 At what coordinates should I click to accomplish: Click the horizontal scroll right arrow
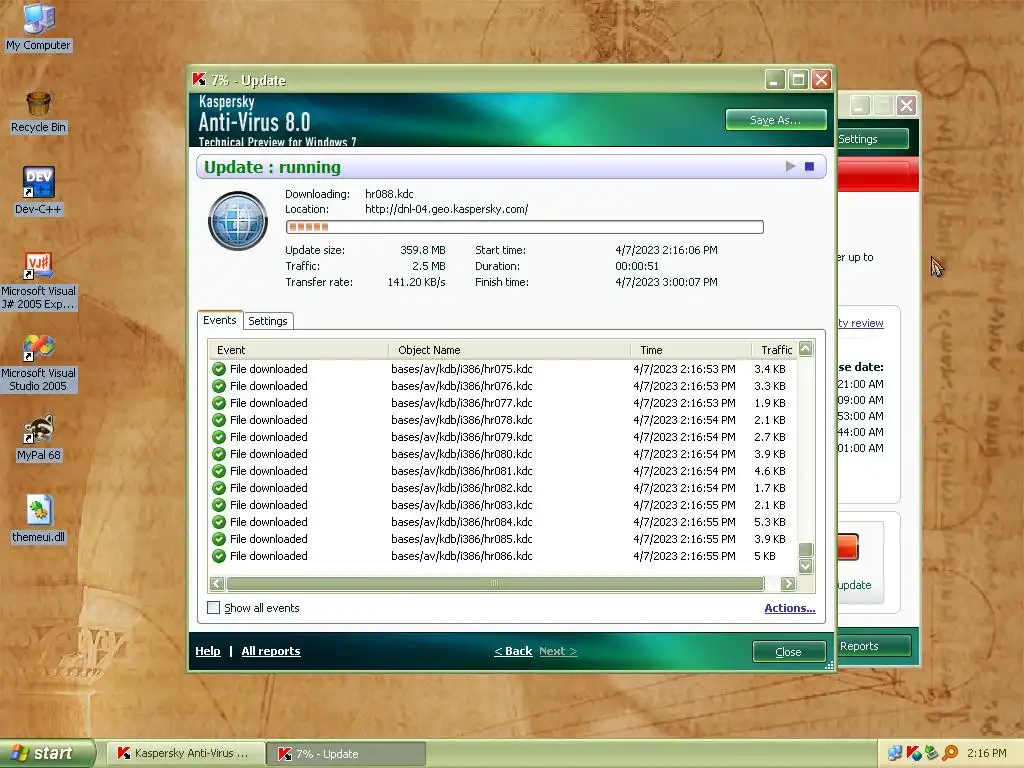[788, 583]
